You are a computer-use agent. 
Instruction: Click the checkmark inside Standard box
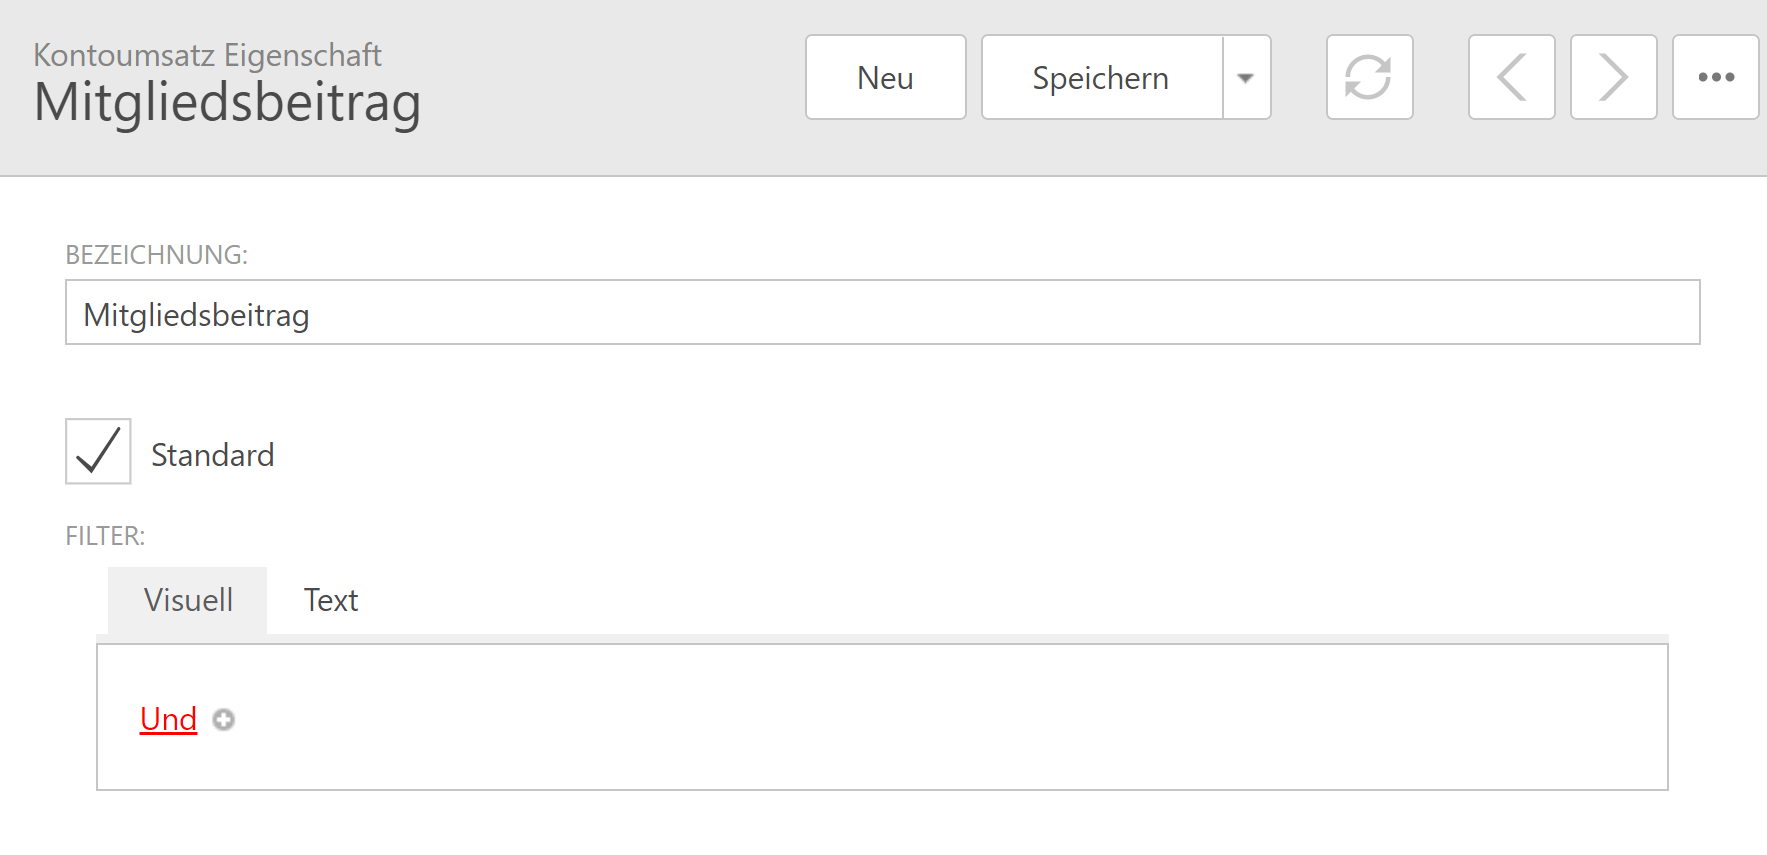click(98, 450)
